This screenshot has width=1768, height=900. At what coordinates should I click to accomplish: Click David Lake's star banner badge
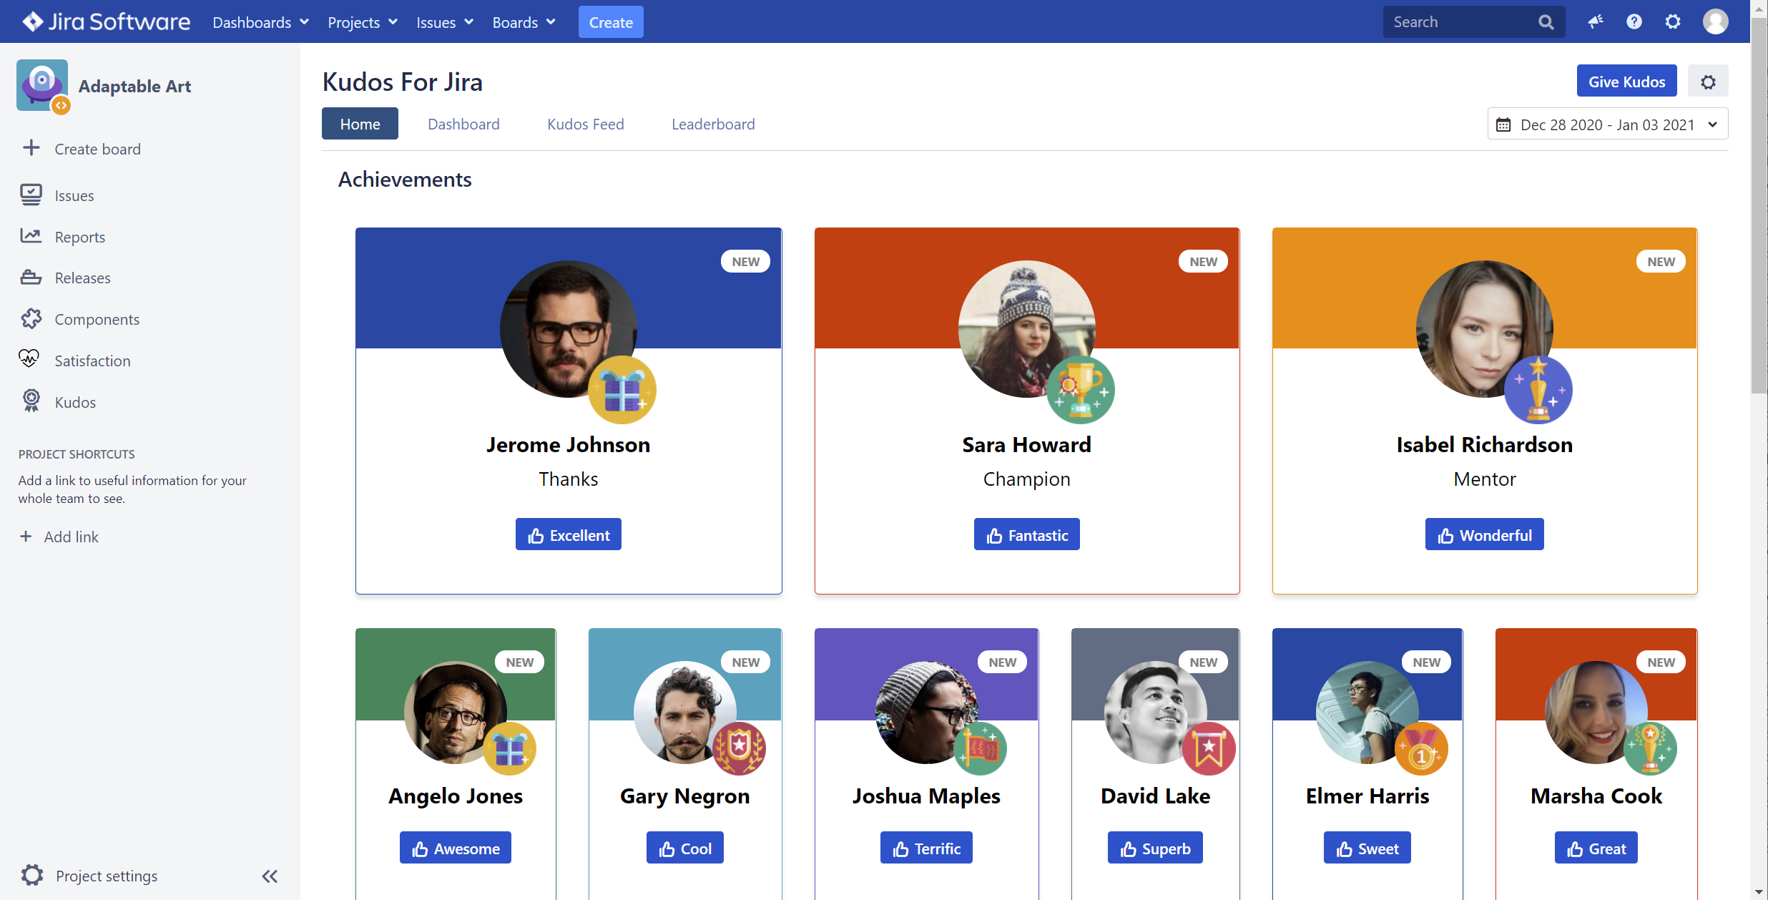pyautogui.click(x=1209, y=748)
